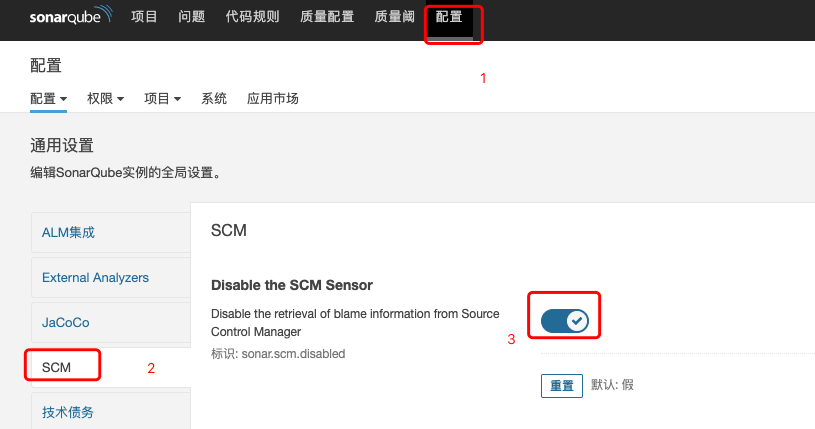Open the 项目 dropdown in the settings submenu
Image resolution: width=815 pixels, height=429 pixels.
162,98
